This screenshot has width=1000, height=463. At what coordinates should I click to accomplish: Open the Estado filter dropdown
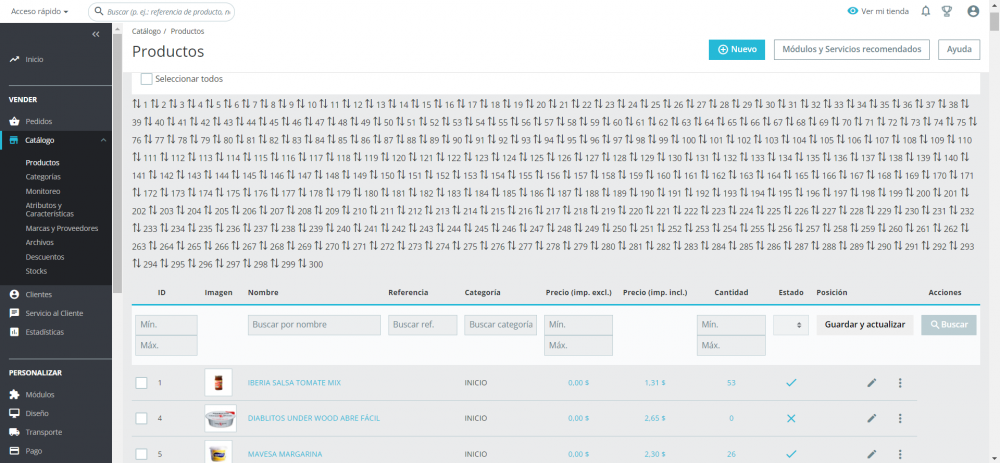pos(791,325)
